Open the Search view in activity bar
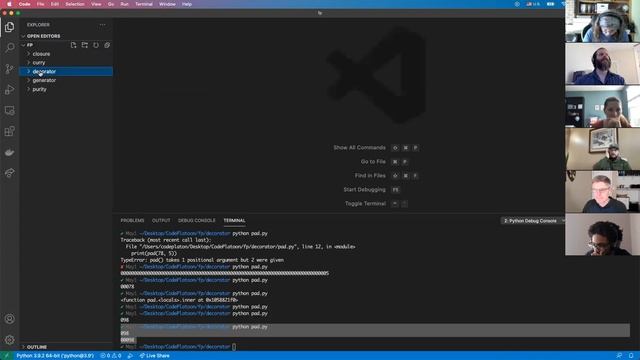 (9, 48)
